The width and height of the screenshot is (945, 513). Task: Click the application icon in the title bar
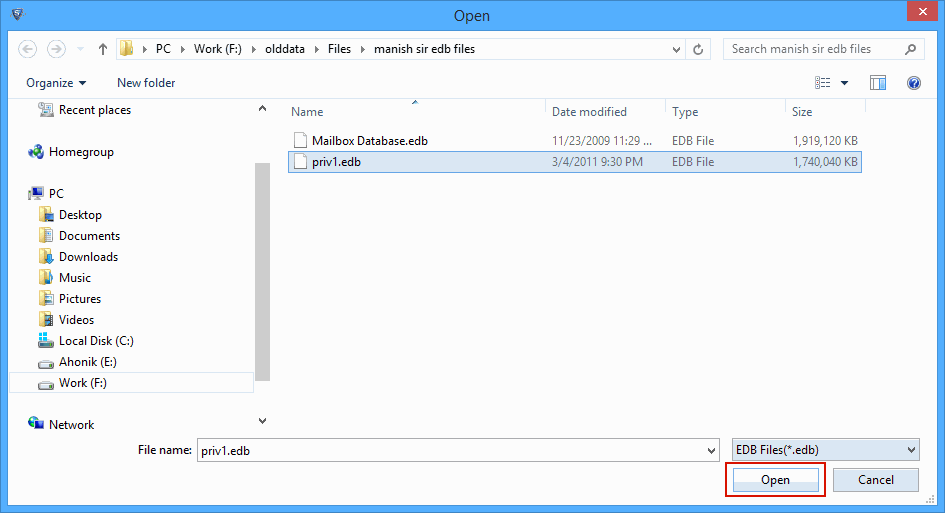point(17,14)
